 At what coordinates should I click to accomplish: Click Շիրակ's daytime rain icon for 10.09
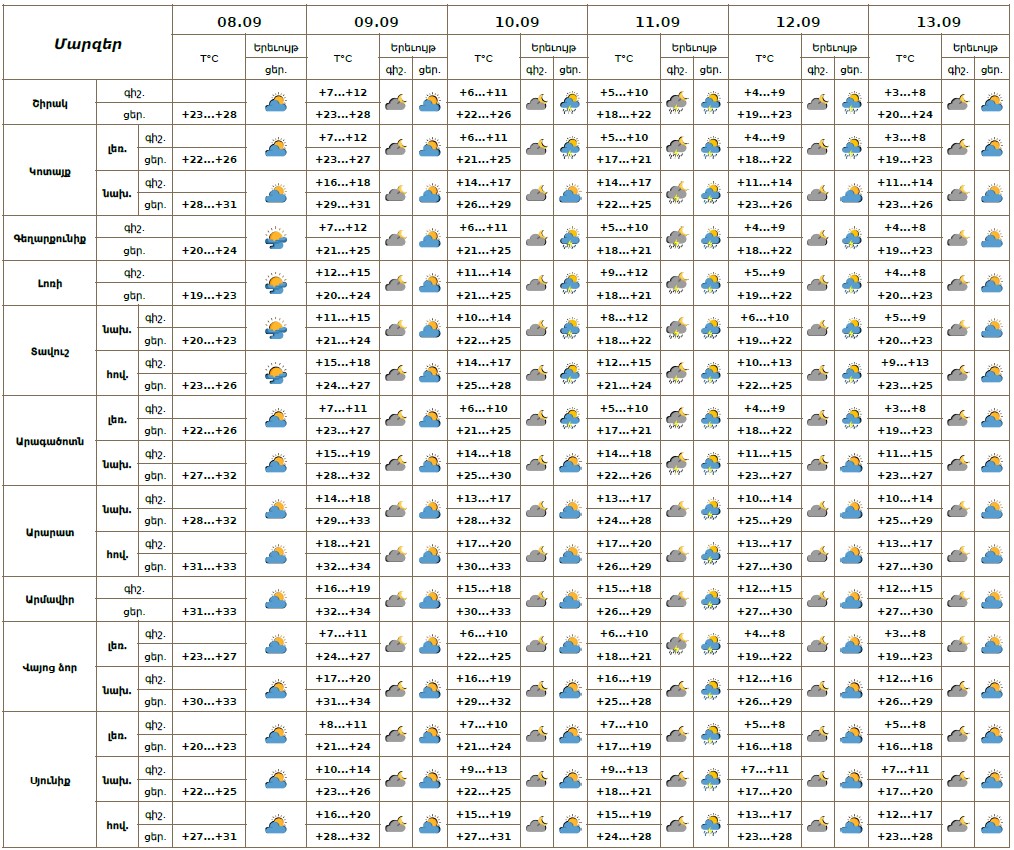(x=570, y=103)
